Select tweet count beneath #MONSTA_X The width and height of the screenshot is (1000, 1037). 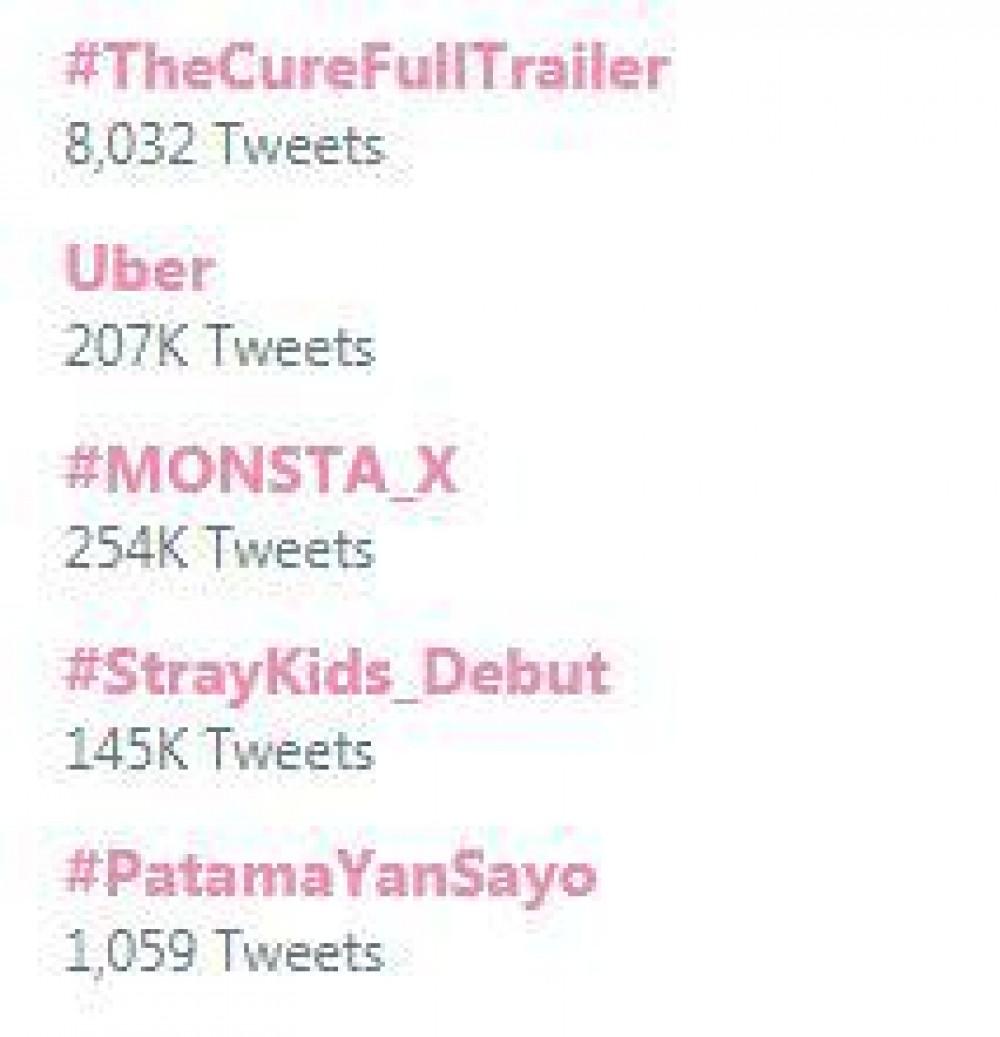[219, 549]
